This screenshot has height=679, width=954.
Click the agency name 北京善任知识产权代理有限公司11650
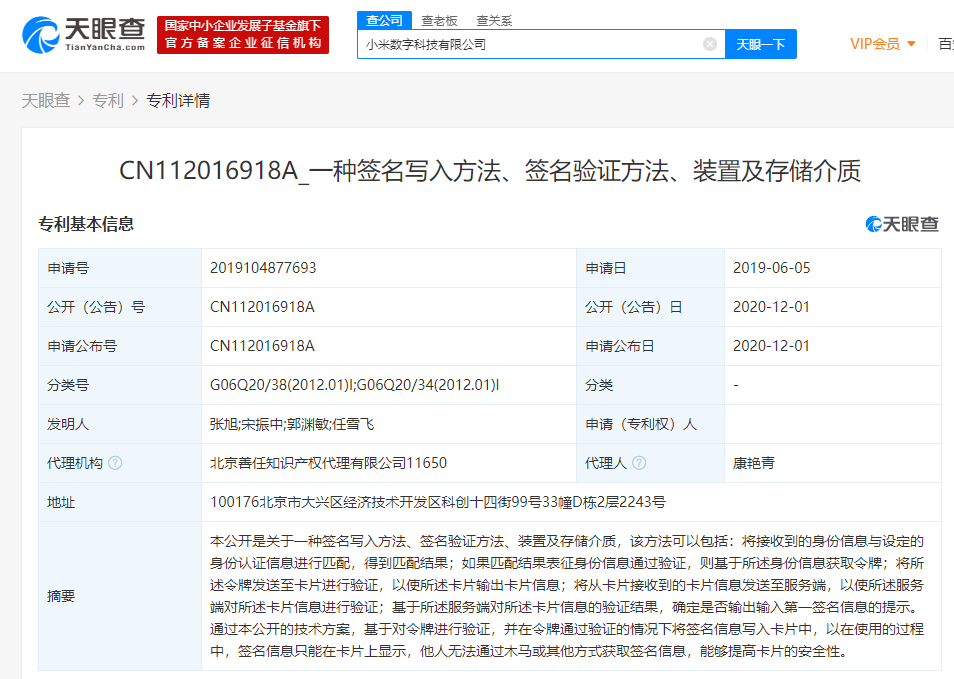coord(328,463)
